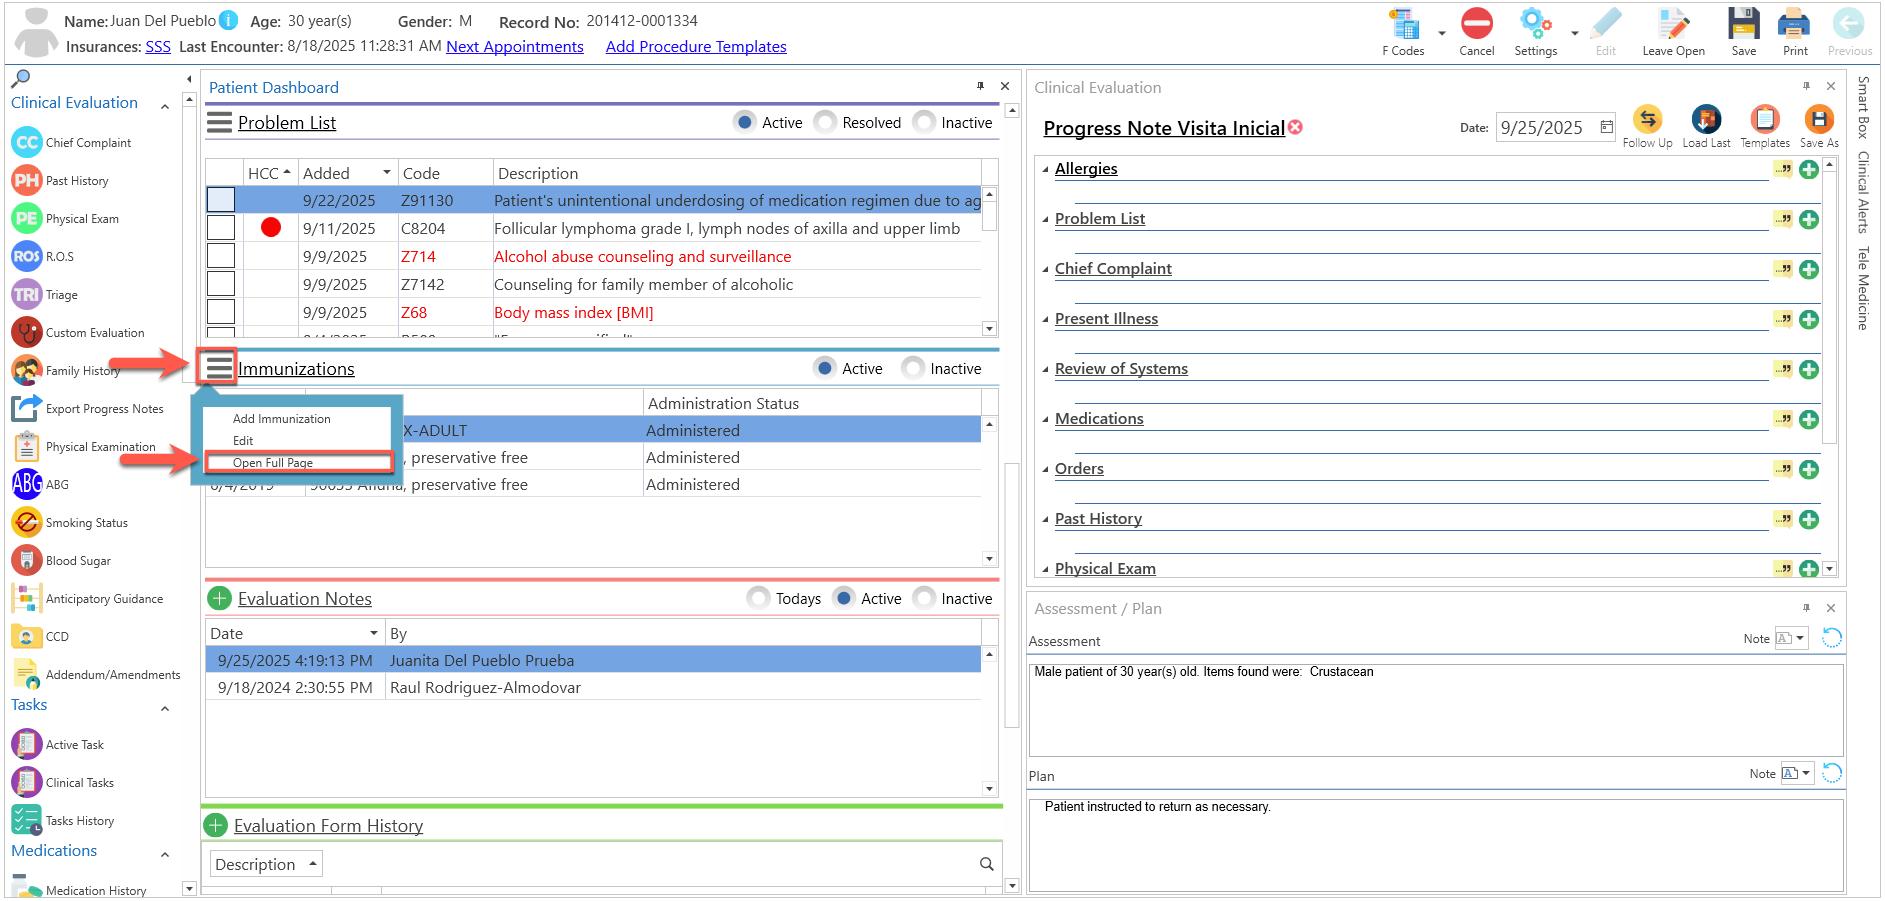Open Smoking Status in sidebar
Viewport: 1885px width, 901px height.
pos(70,523)
